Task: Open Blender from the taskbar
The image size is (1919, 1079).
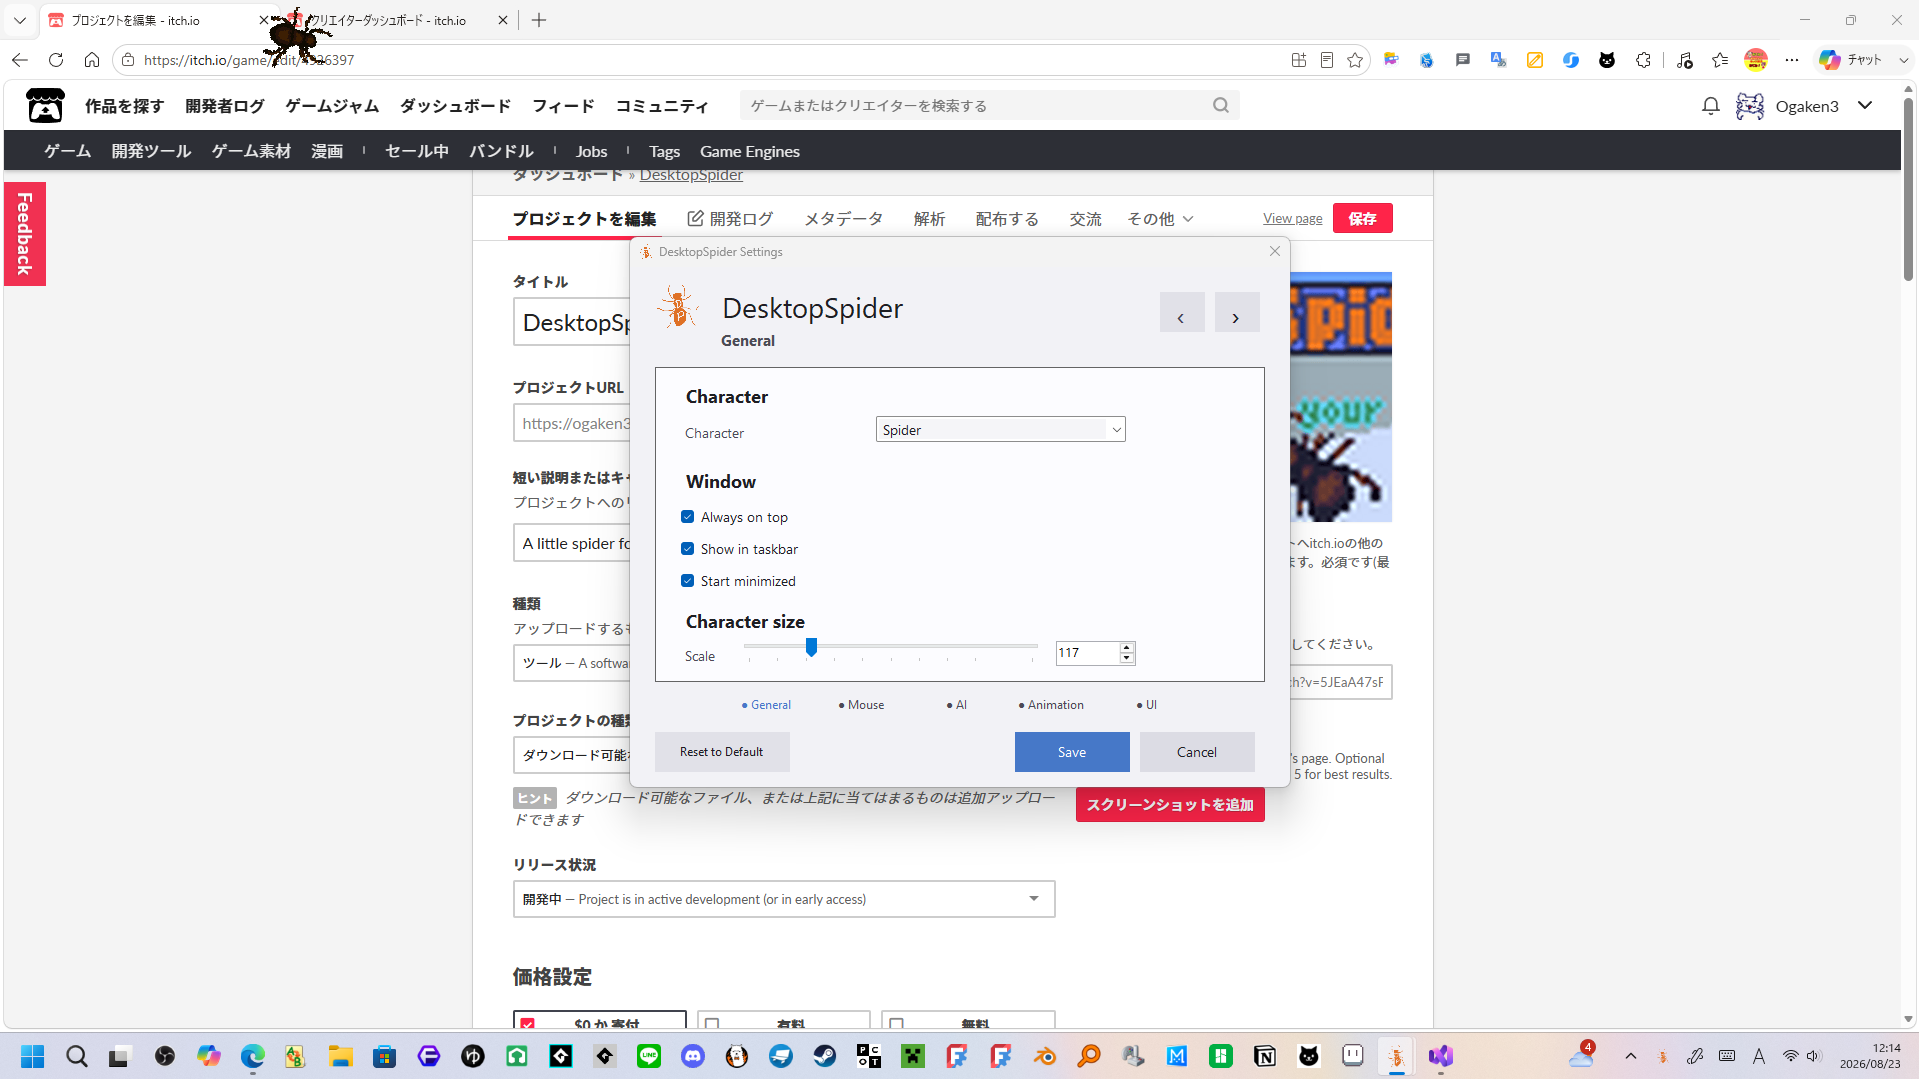Action: 1045,1056
